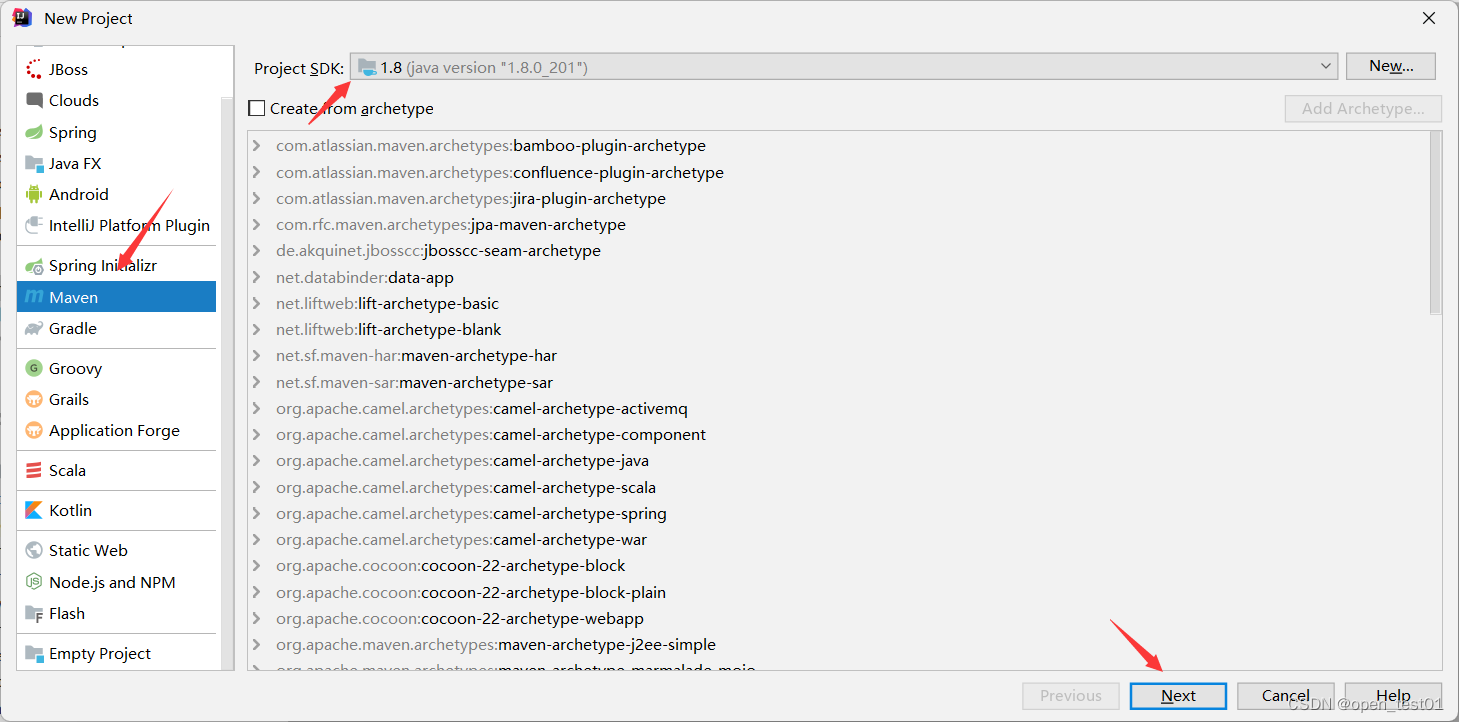Click the Add Archetype... button

(1363, 108)
